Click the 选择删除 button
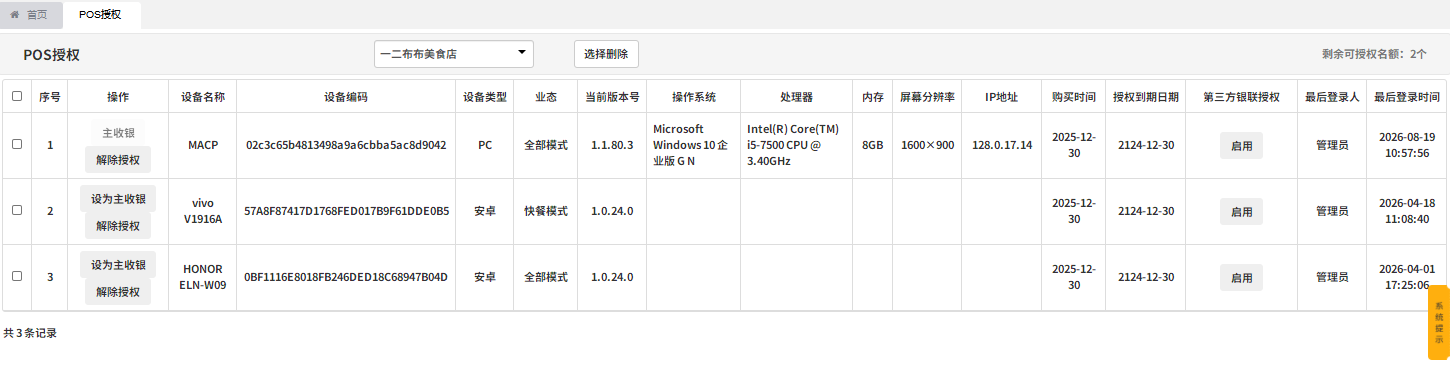 point(606,54)
